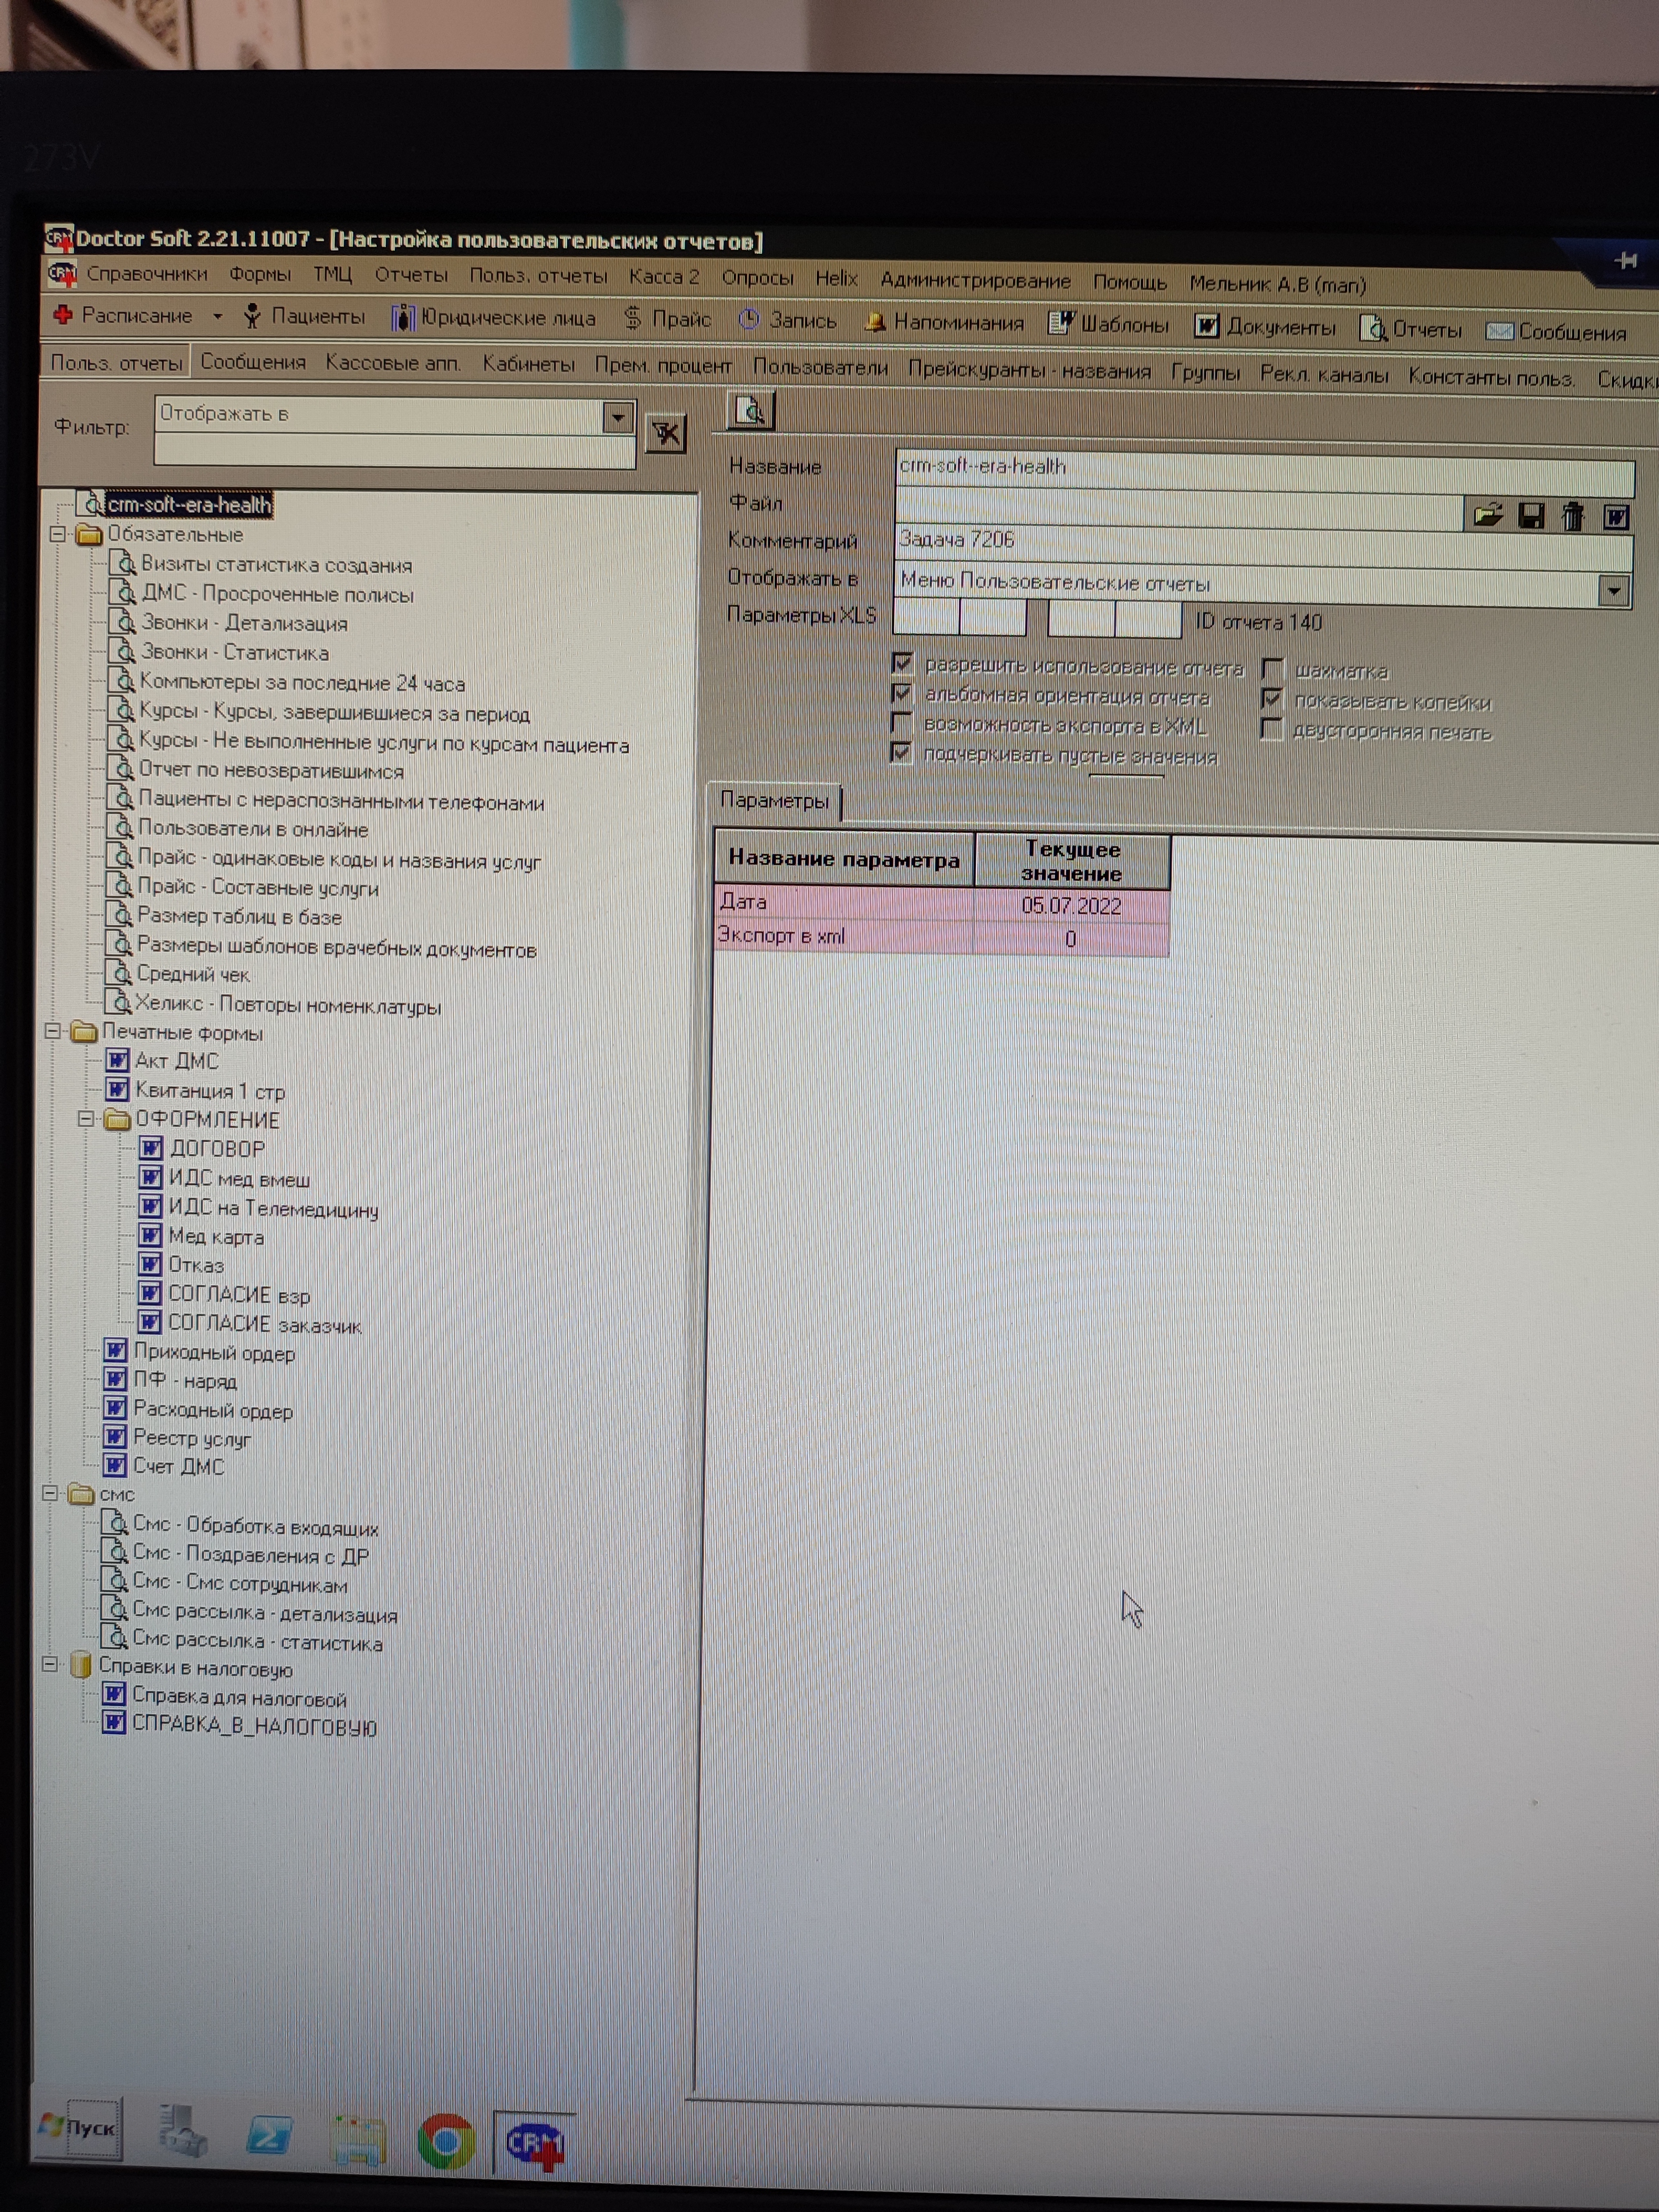
Task: Click the trash delete icon near Файл
Action: pyautogui.click(x=1573, y=517)
